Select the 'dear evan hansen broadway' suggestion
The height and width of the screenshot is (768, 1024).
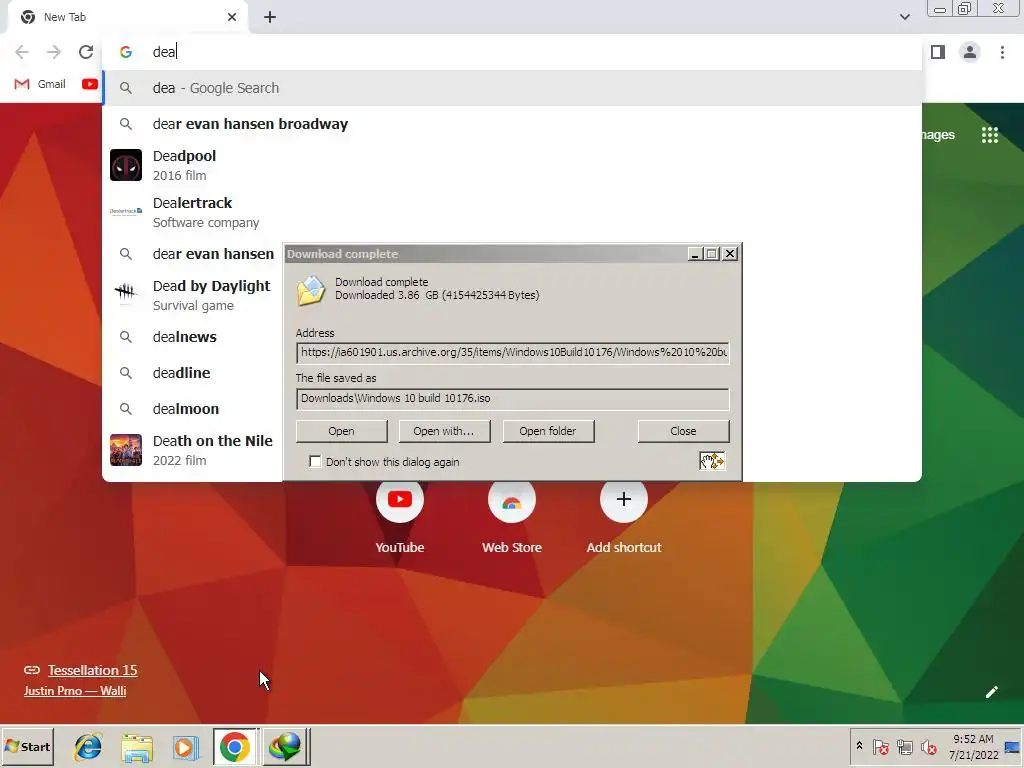point(512,124)
